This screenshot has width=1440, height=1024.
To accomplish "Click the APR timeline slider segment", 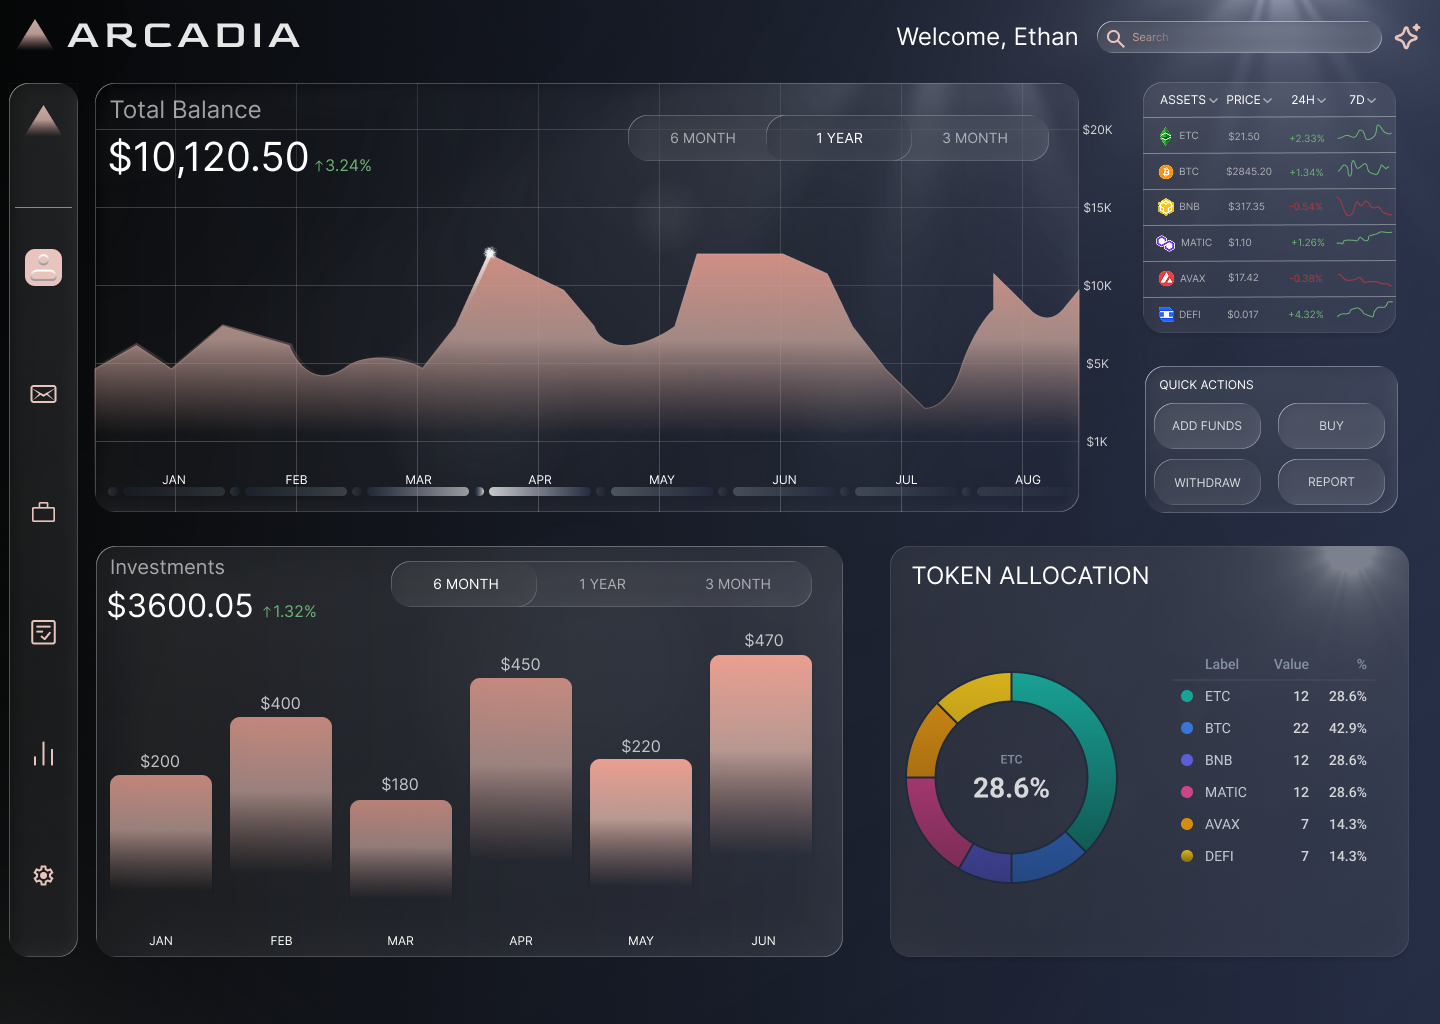I will tap(540, 491).
